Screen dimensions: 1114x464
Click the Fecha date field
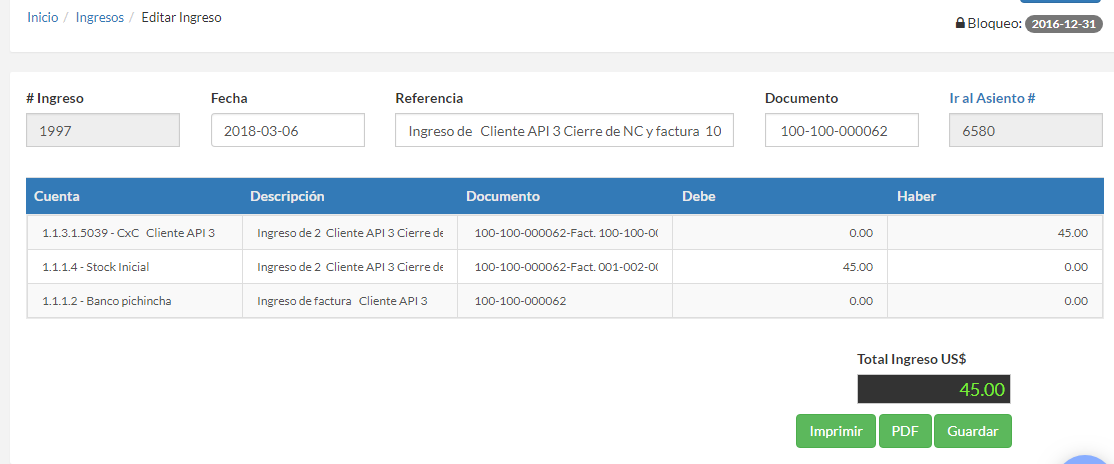[288, 130]
